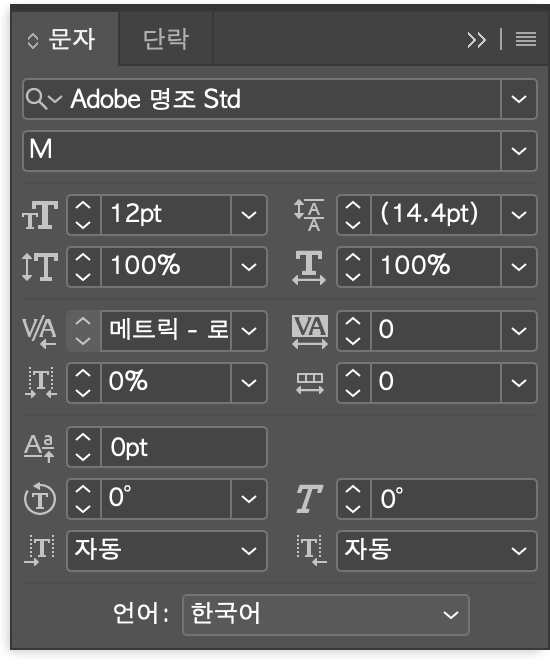Open the left 자동 spacing dropdown

tap(167, 551)
